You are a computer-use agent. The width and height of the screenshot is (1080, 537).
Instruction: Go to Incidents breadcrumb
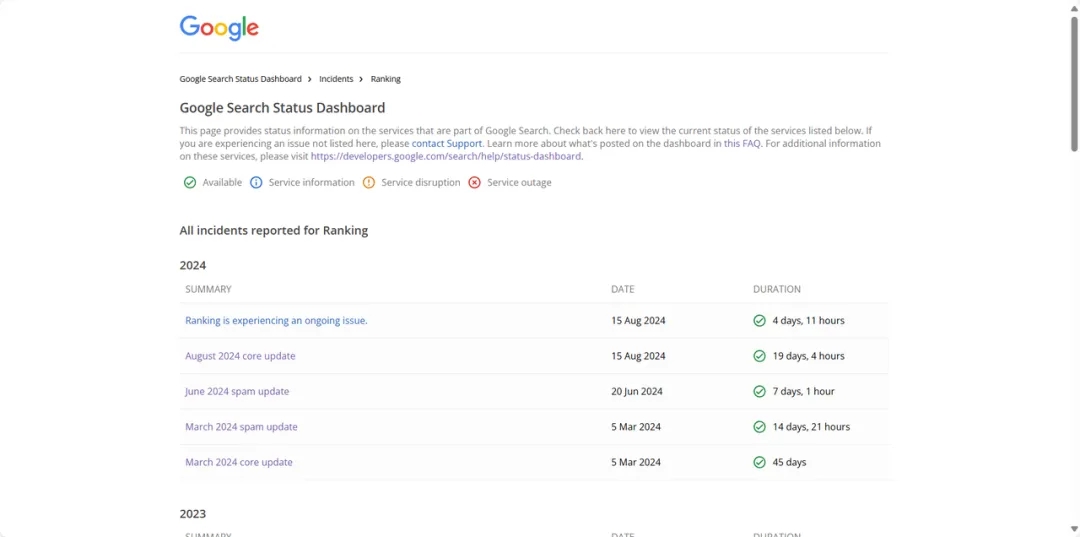pyautogui.click(x=336, y=79)
